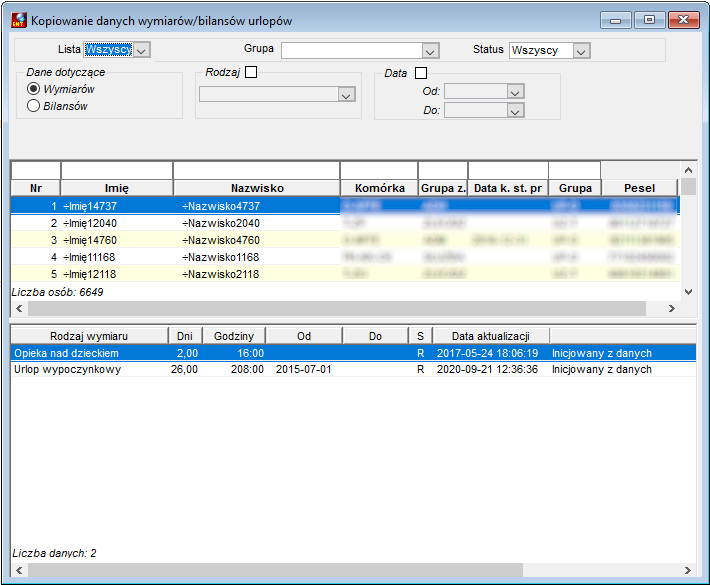Click the 2015-07-01 date cell
The image size is (710, 585).
pos(303,369)
